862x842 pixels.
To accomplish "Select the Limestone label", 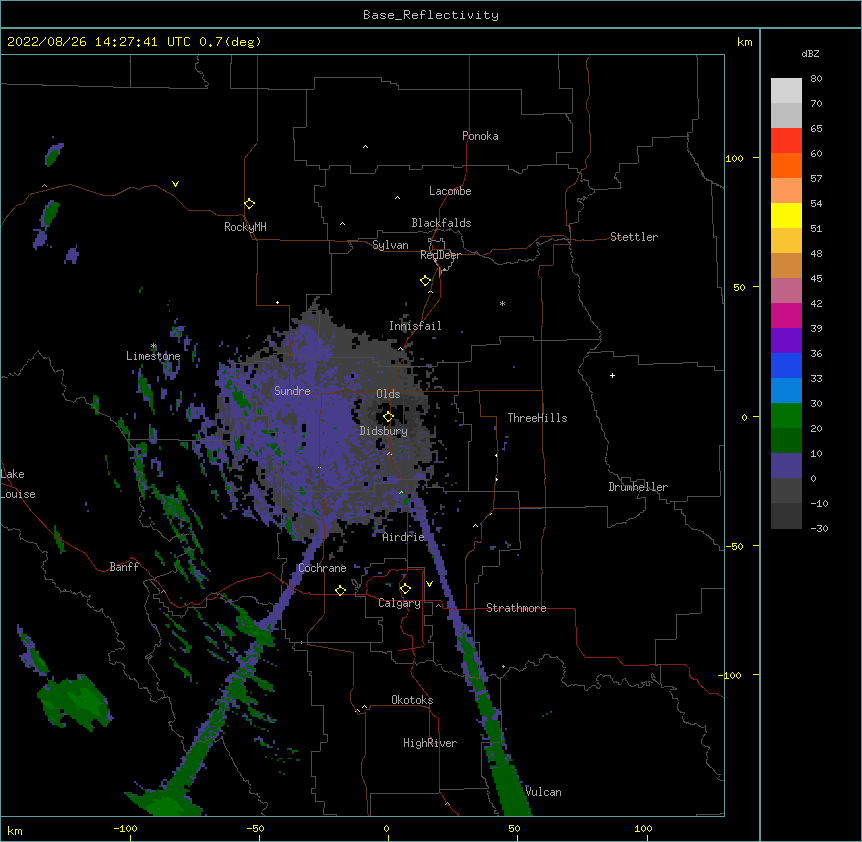I will click(153, 356).
